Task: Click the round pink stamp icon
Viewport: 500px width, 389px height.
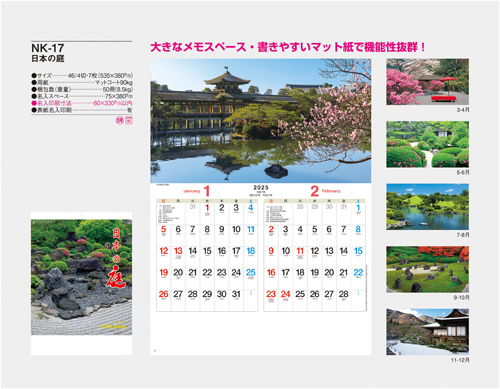Action: (119, 121)
